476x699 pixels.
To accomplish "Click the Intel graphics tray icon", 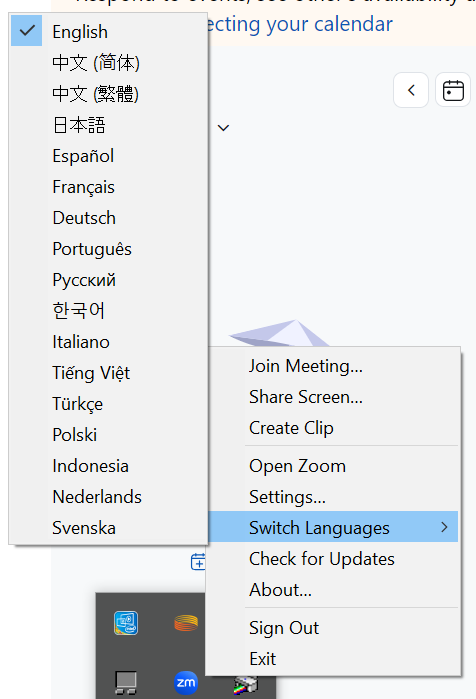I will (x=126, y=623).
